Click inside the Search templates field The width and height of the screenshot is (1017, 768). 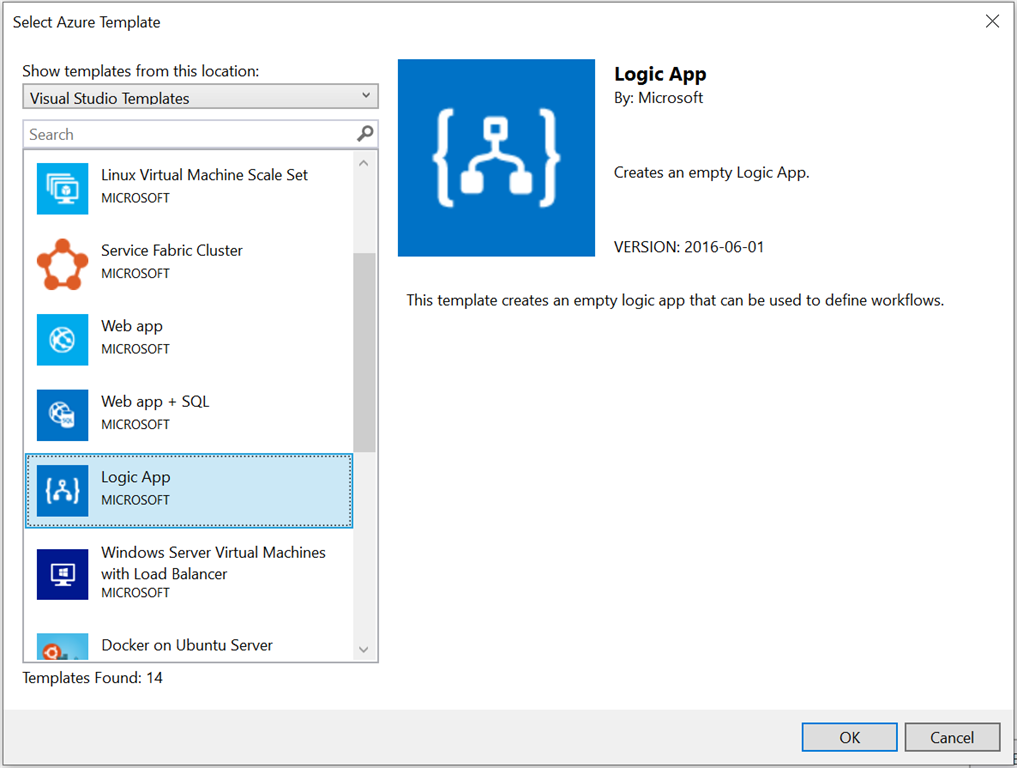coord(180,133)
